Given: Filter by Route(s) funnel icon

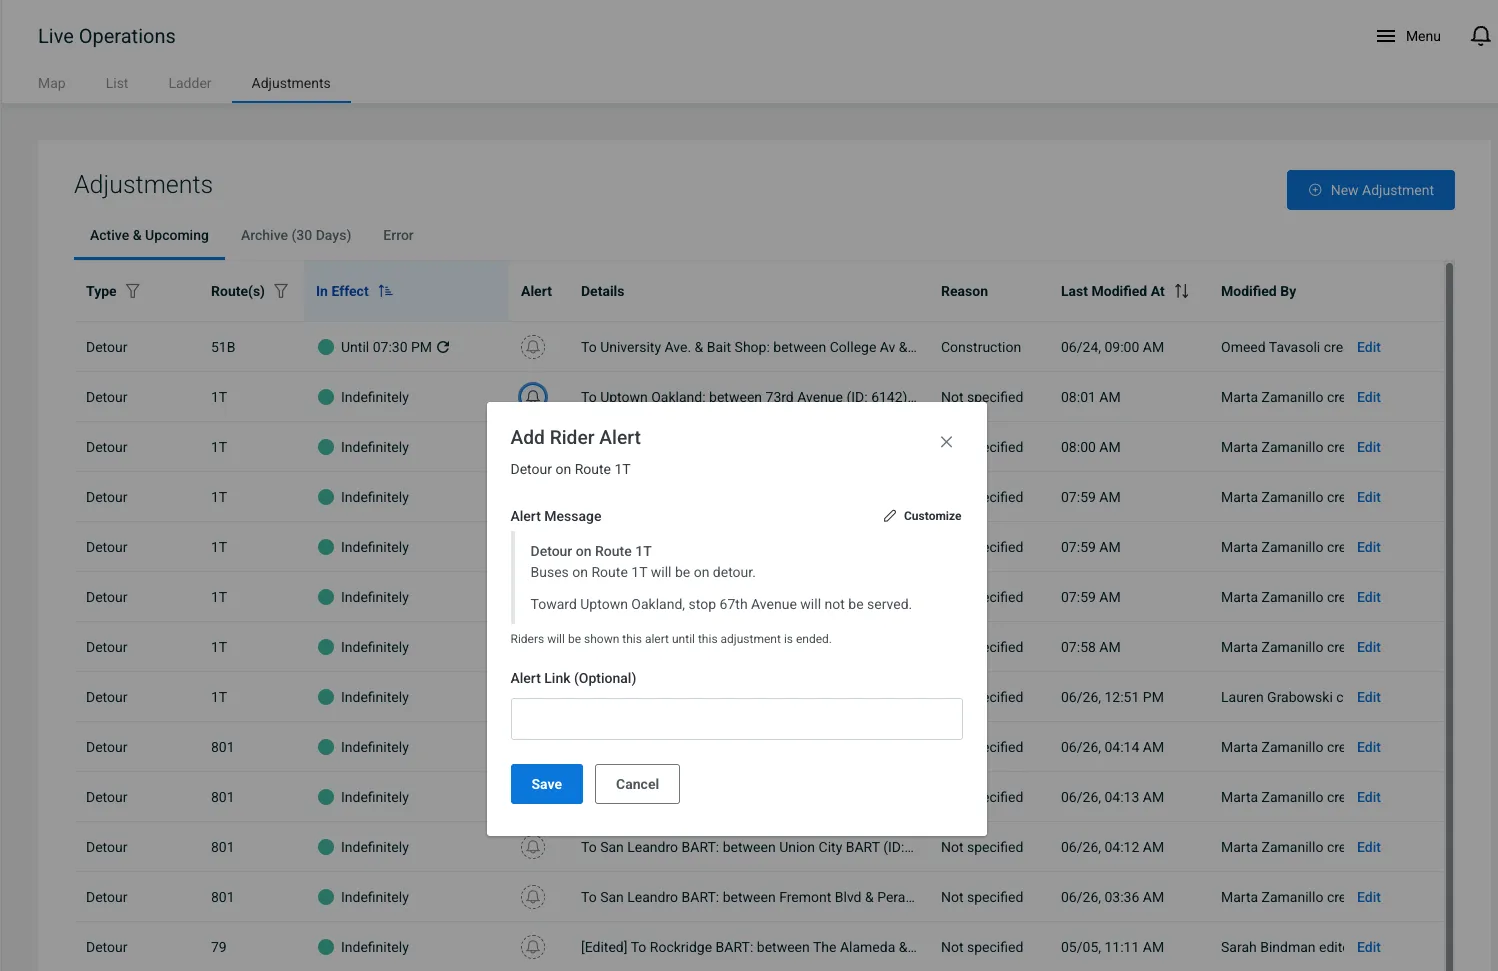Looking at the screenshot, I should pyautogui.click(x=281, y=291).
